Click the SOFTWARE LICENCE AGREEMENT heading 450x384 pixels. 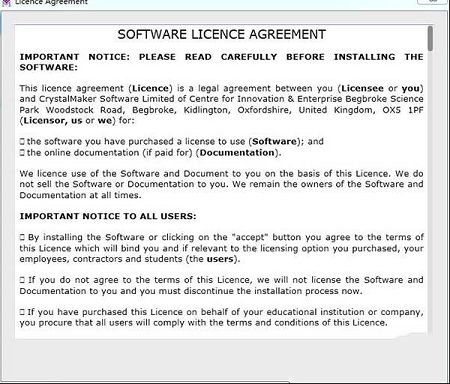pos(222,35)
